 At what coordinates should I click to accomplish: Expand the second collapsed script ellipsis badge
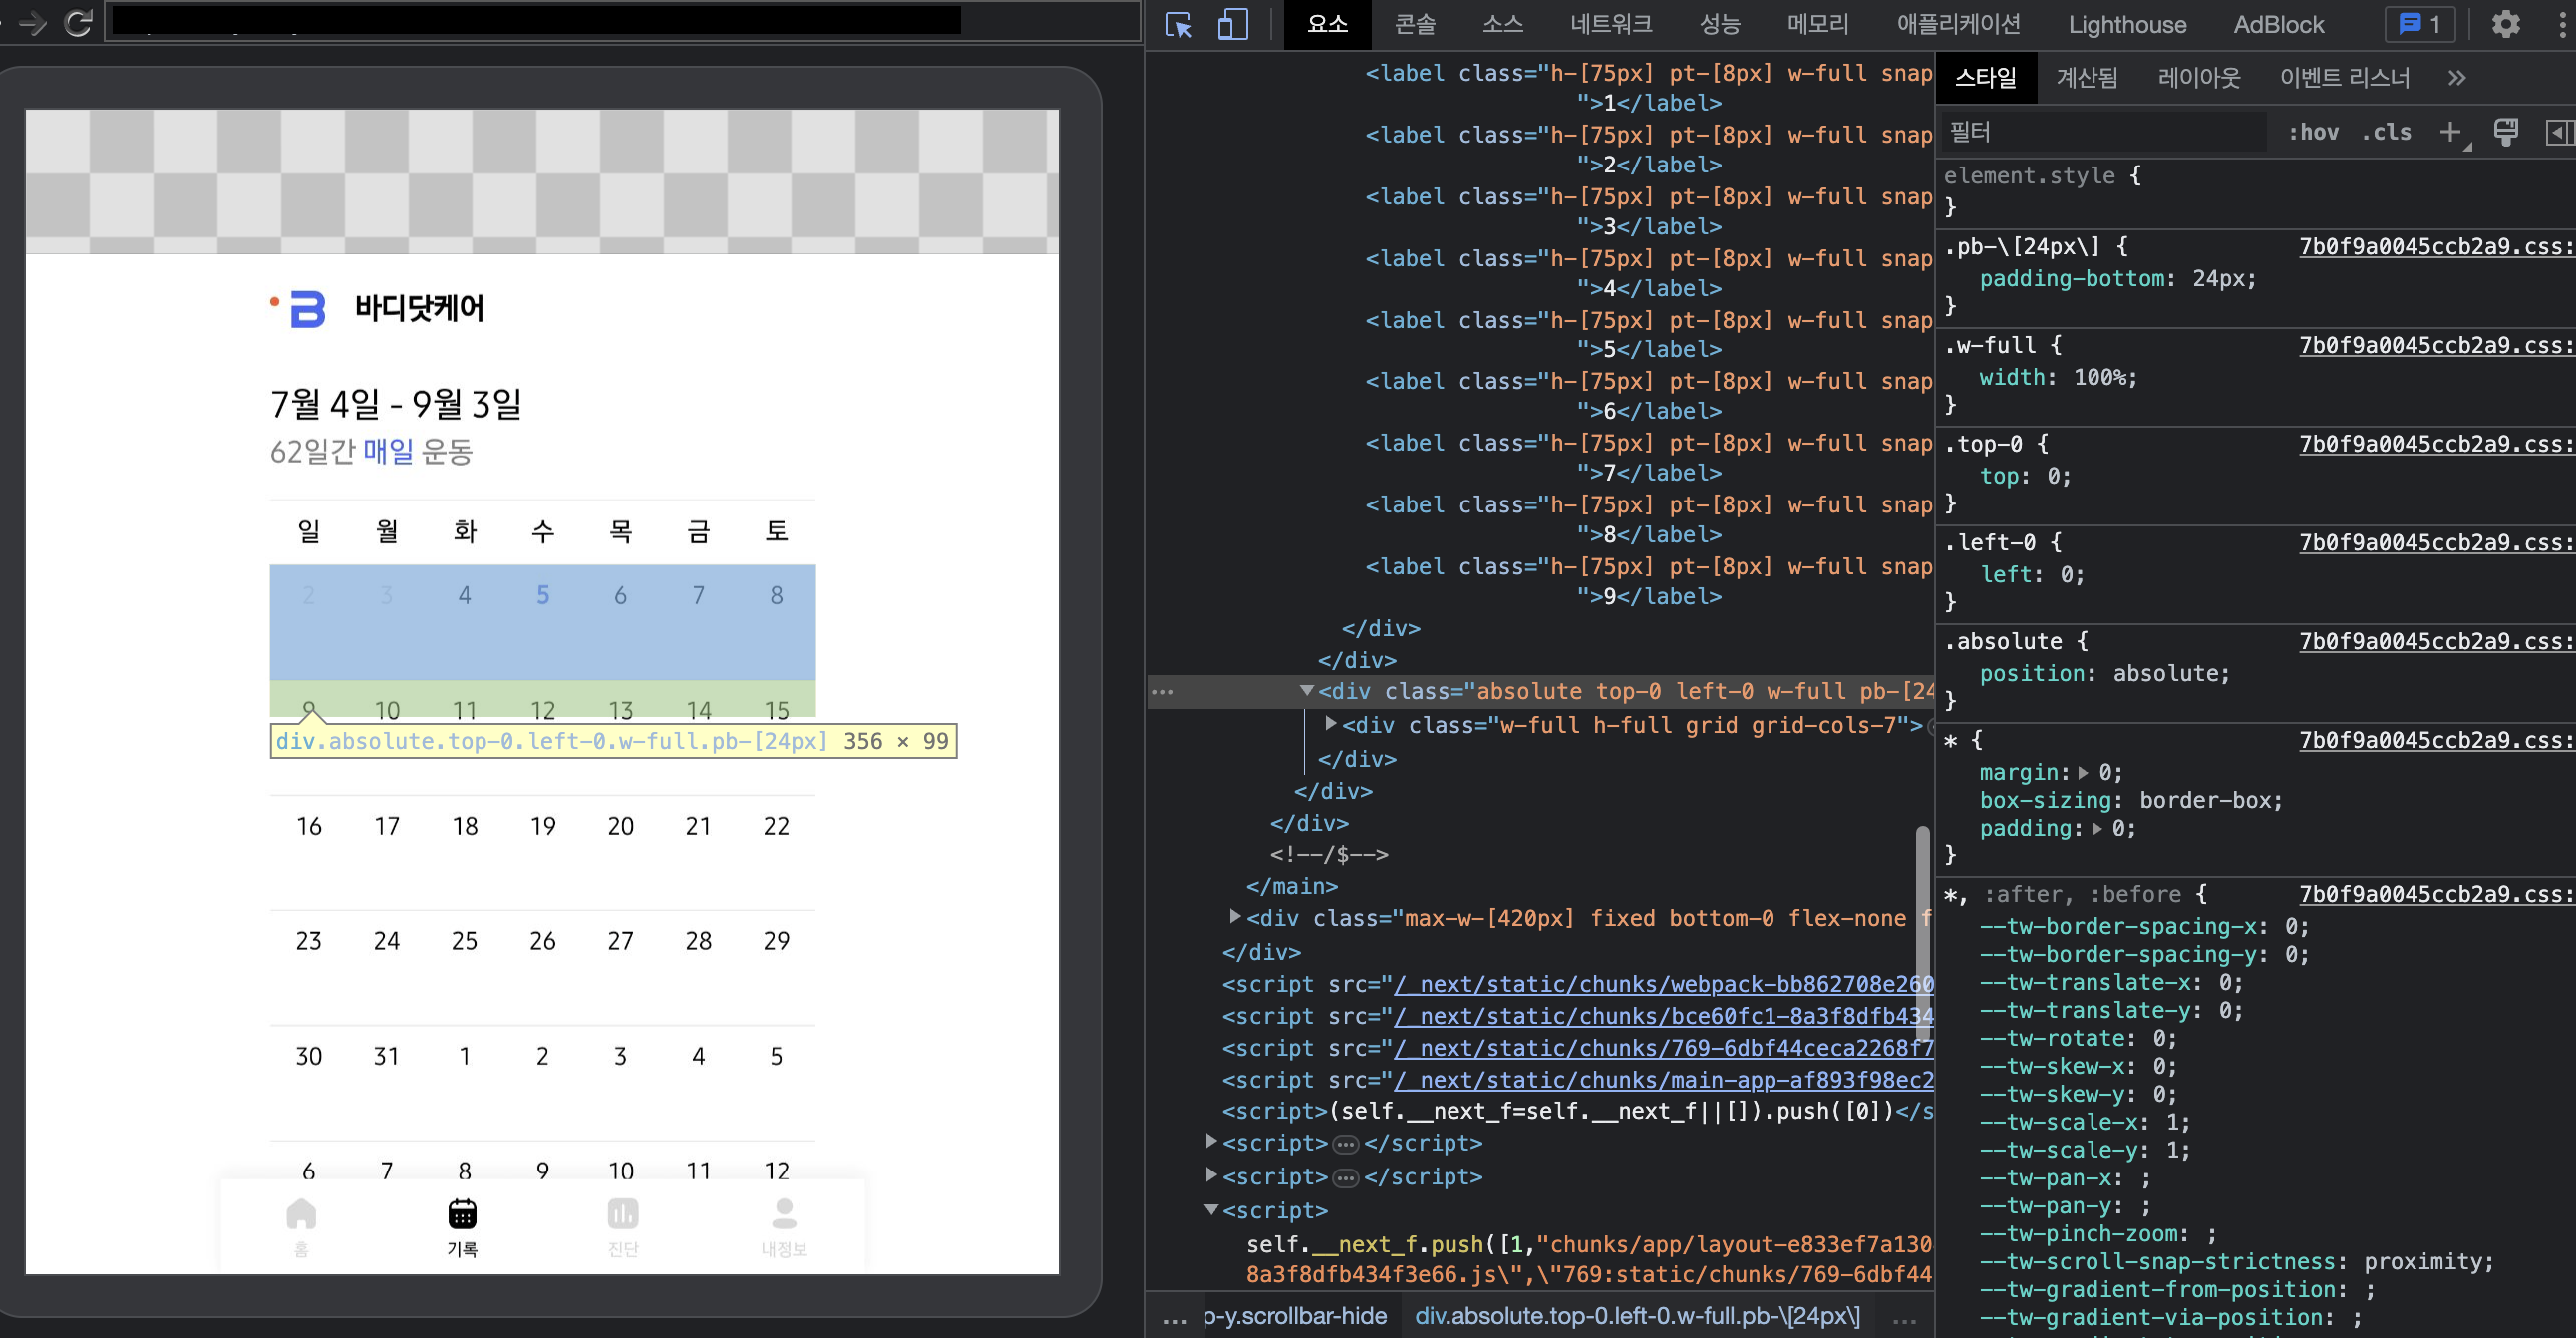[1346, 1178]
